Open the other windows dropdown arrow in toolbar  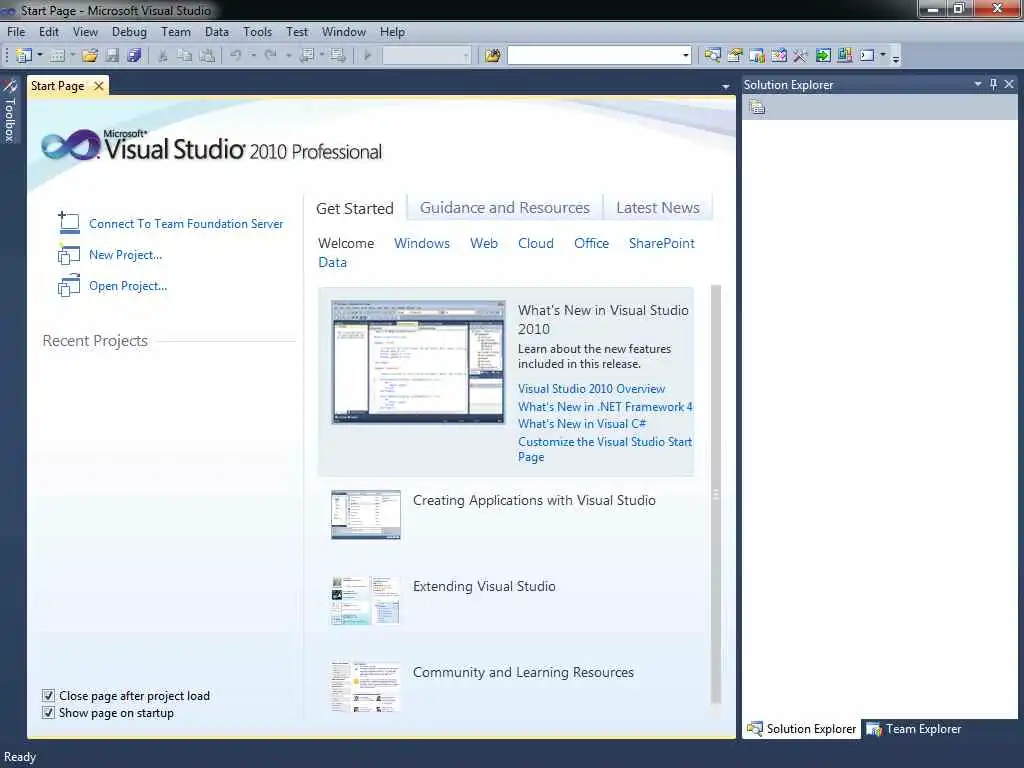(883, 56)
